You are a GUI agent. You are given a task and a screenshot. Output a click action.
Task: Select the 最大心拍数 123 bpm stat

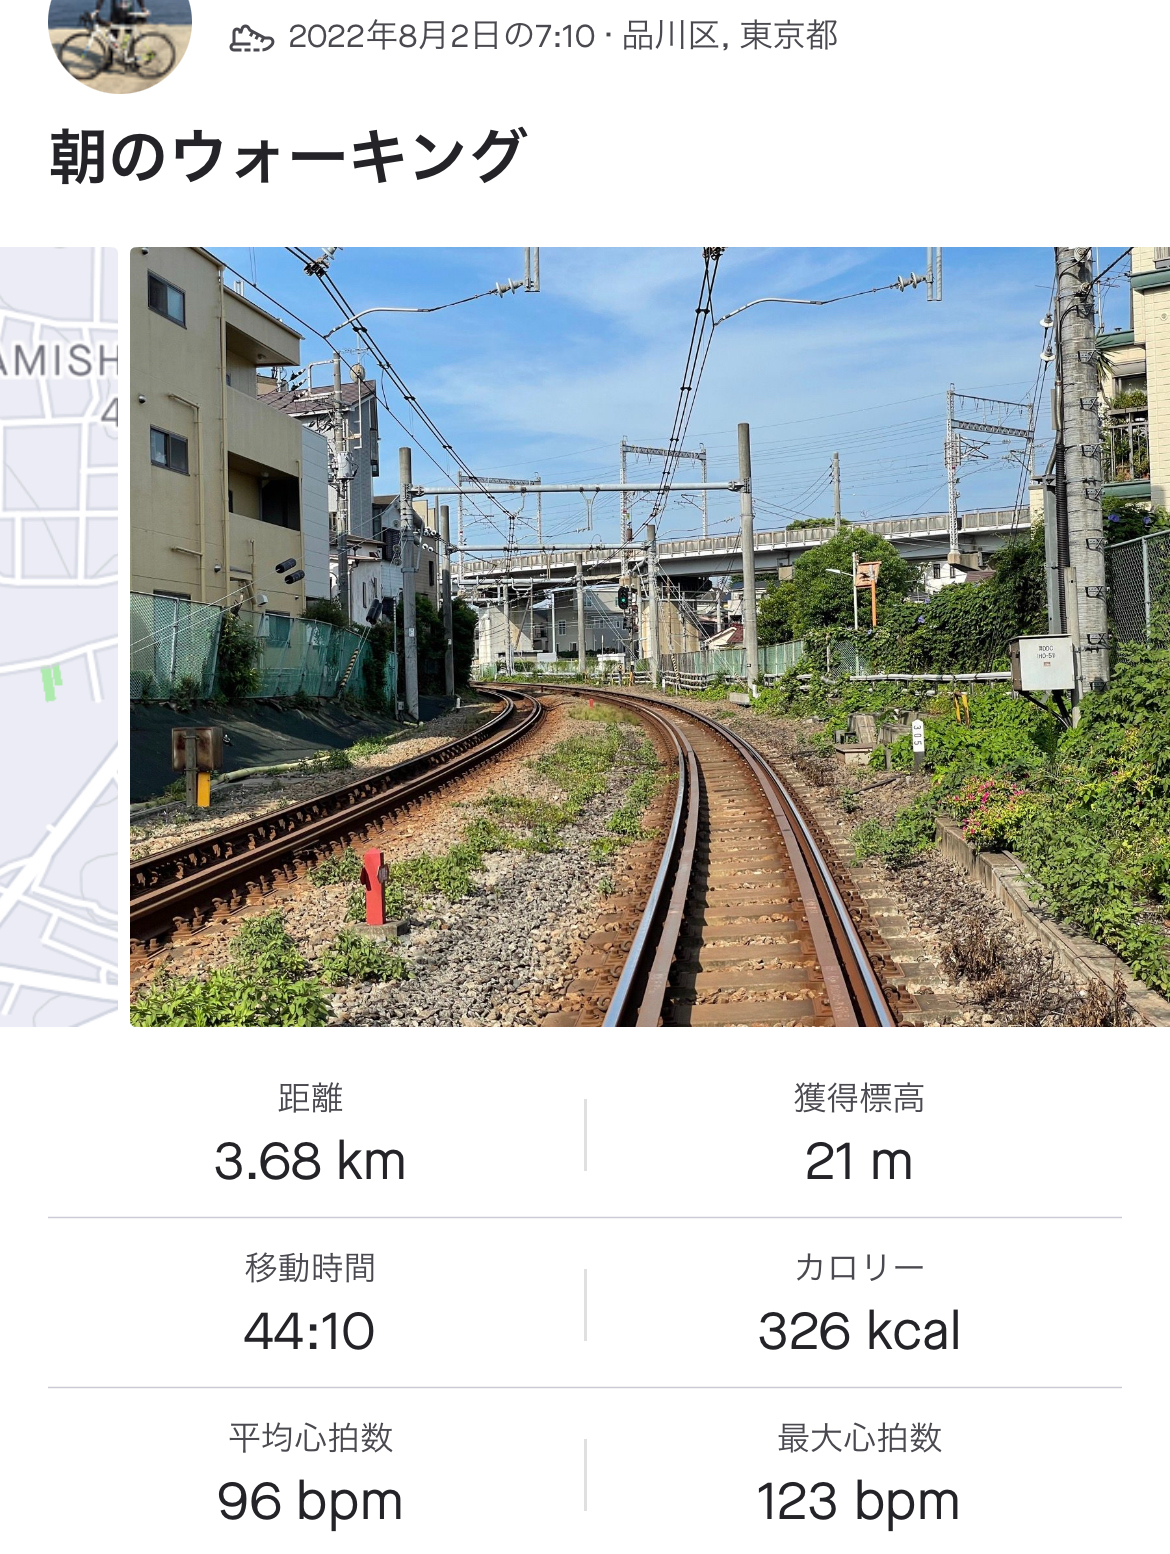click(x=859, y=1474)
